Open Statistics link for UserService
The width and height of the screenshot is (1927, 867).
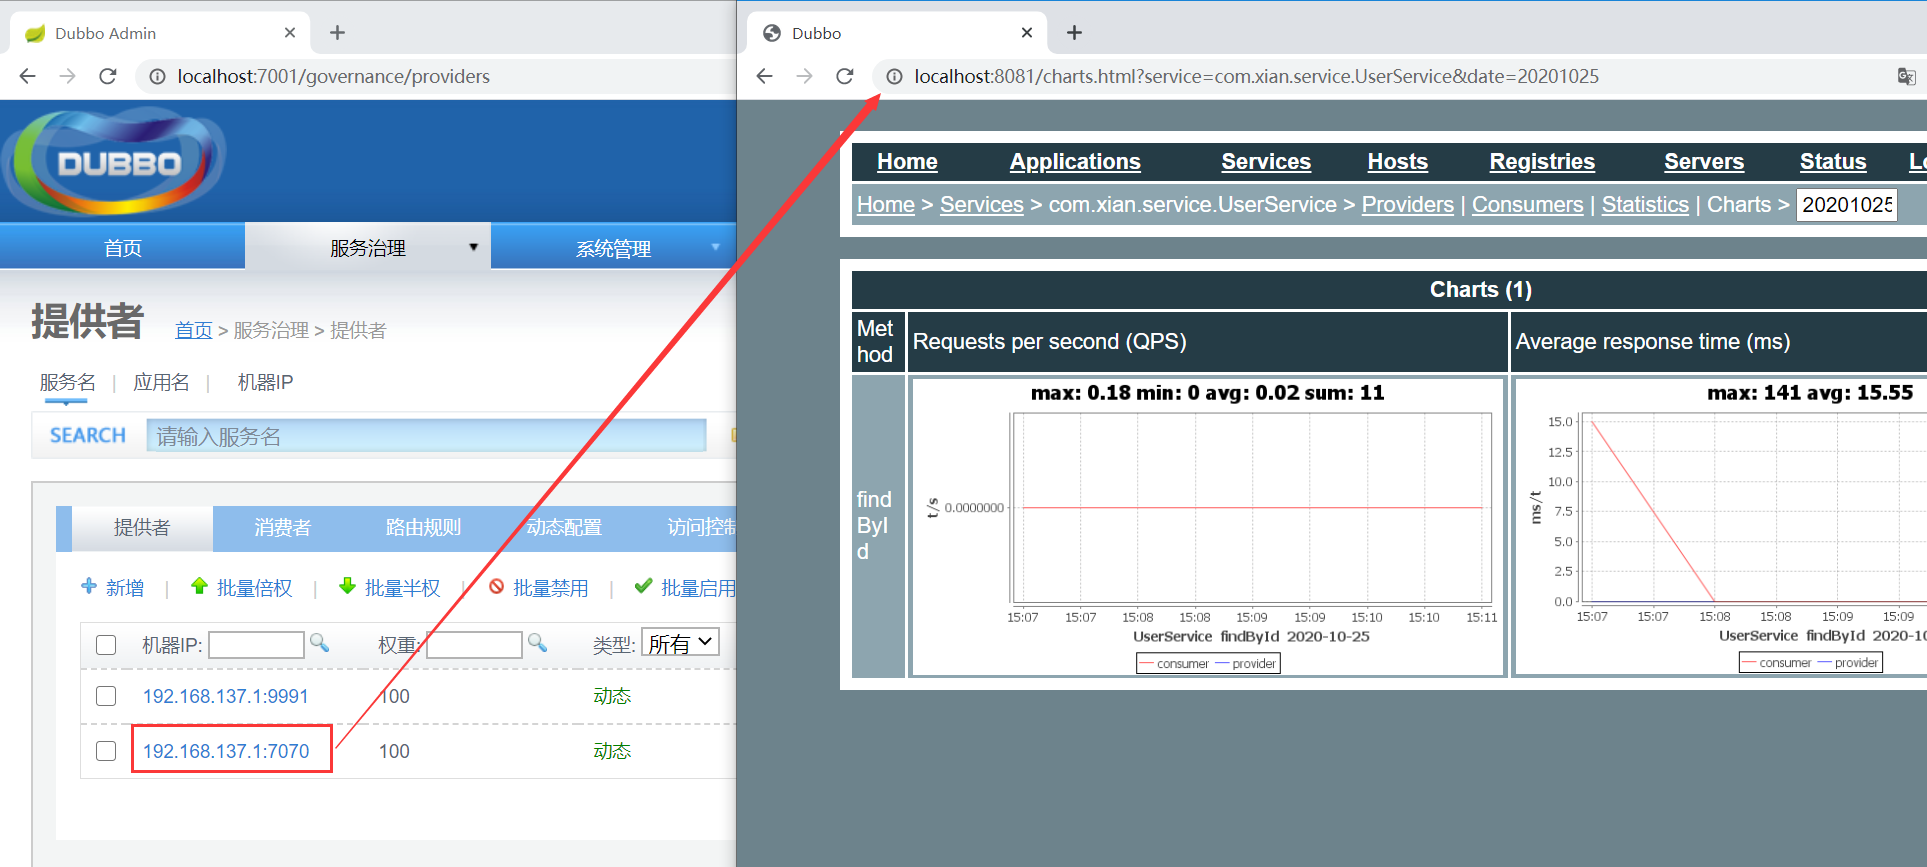tap(1645, 205)
